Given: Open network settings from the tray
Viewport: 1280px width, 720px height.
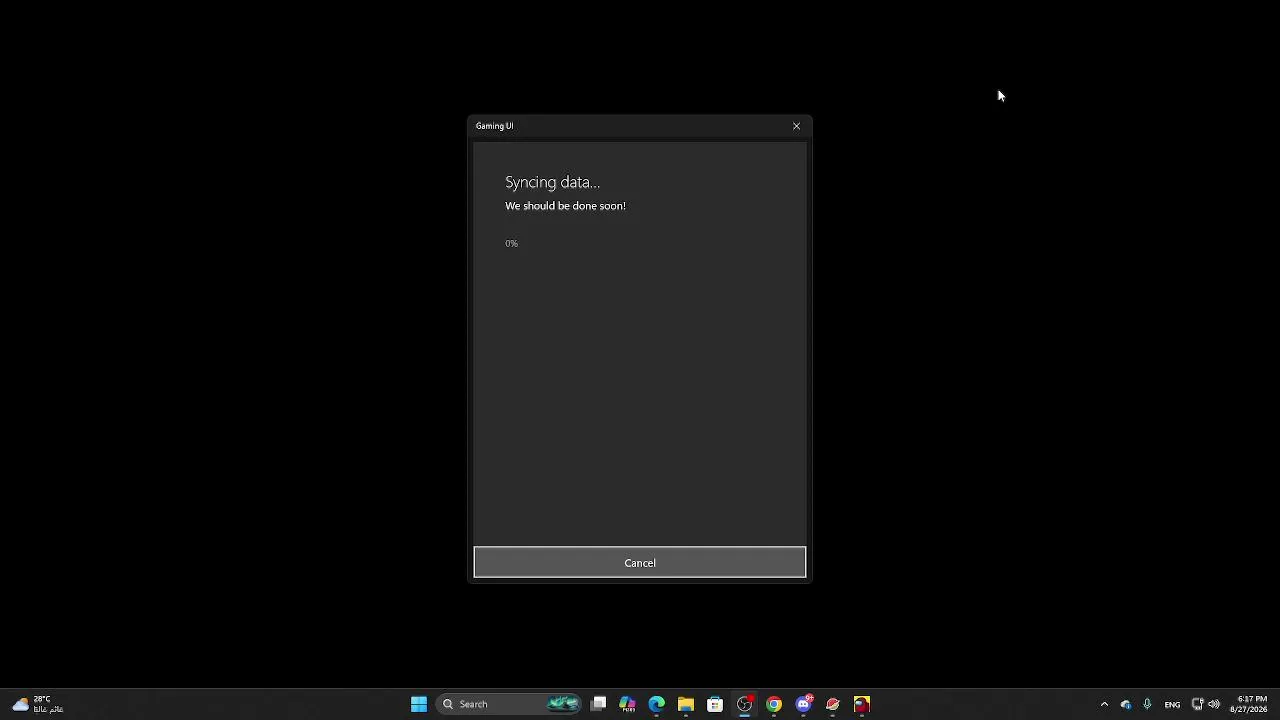Looking at the screenshot, I should (1197, 704).
